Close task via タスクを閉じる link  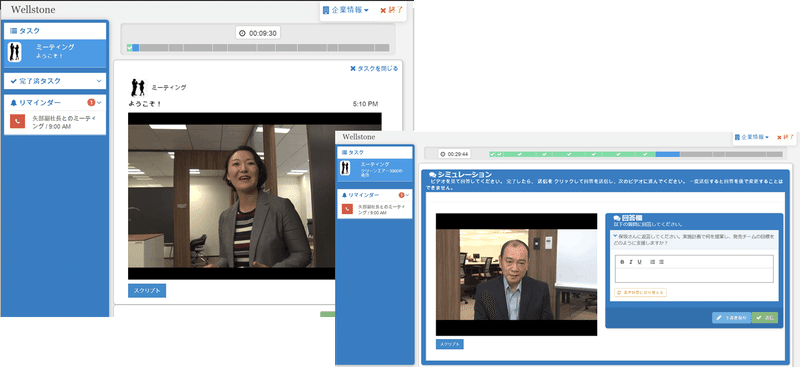[374, 68]
